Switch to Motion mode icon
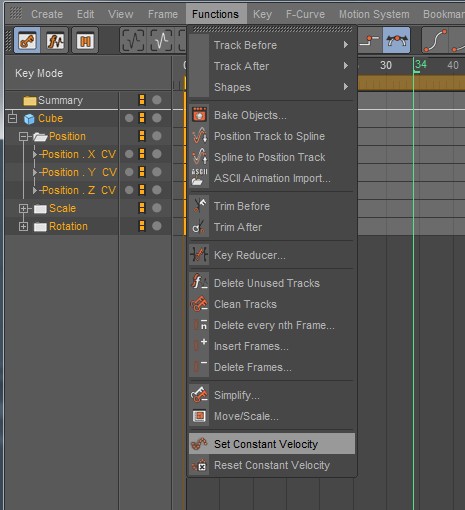The image size is (465, 510). tap(85, 41)
